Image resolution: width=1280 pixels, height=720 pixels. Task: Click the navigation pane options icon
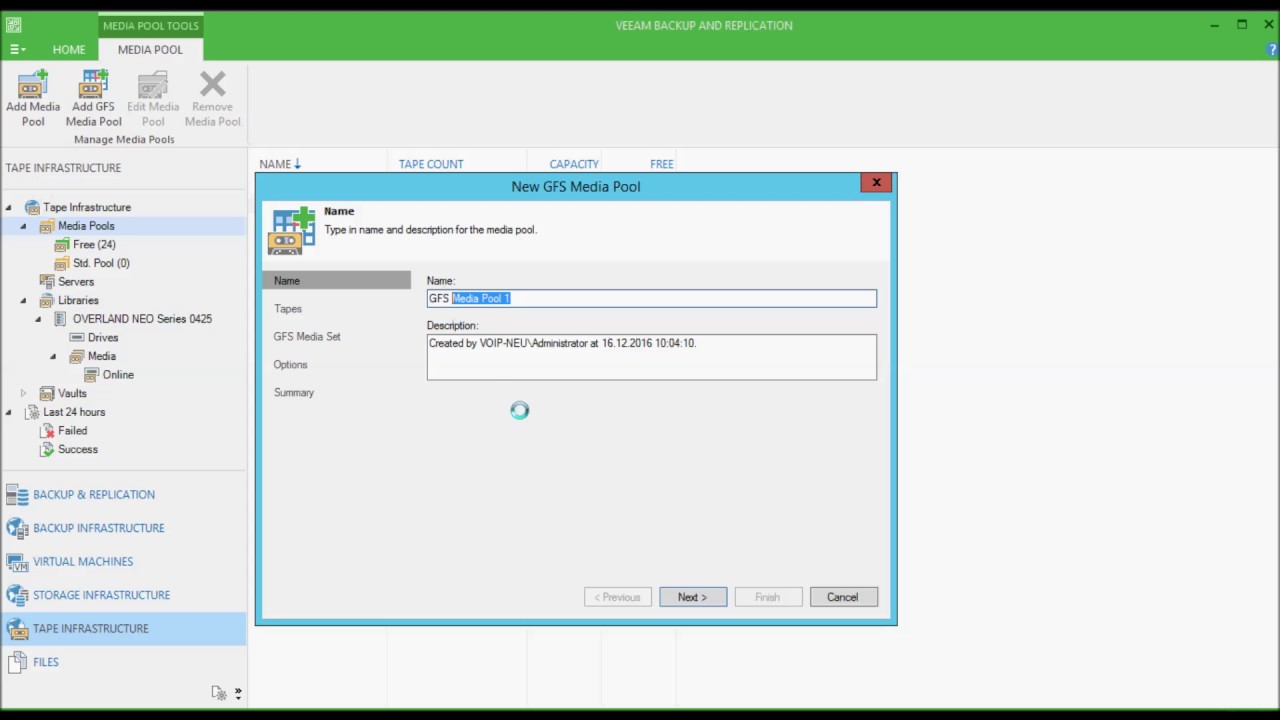[x=218, y=692]
